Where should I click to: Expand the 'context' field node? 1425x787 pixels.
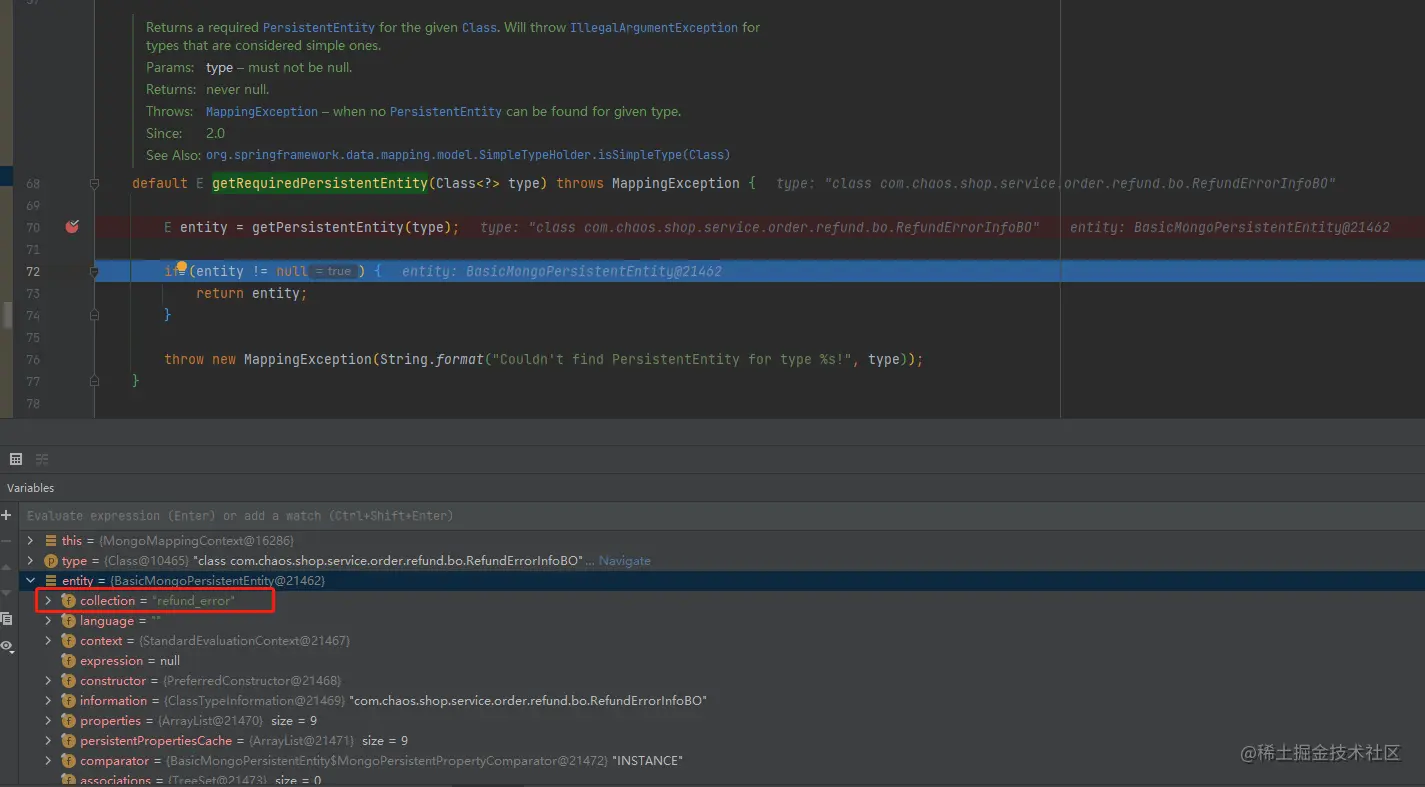tap(48, 641)
